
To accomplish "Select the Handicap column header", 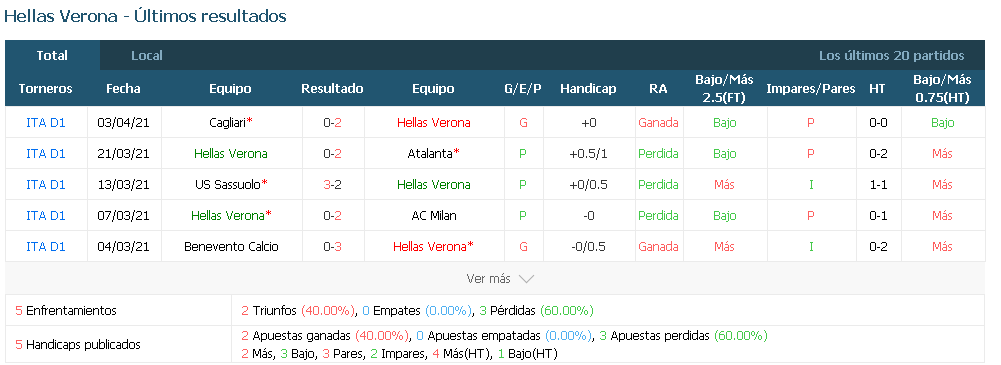I will [x=588, y=89].
